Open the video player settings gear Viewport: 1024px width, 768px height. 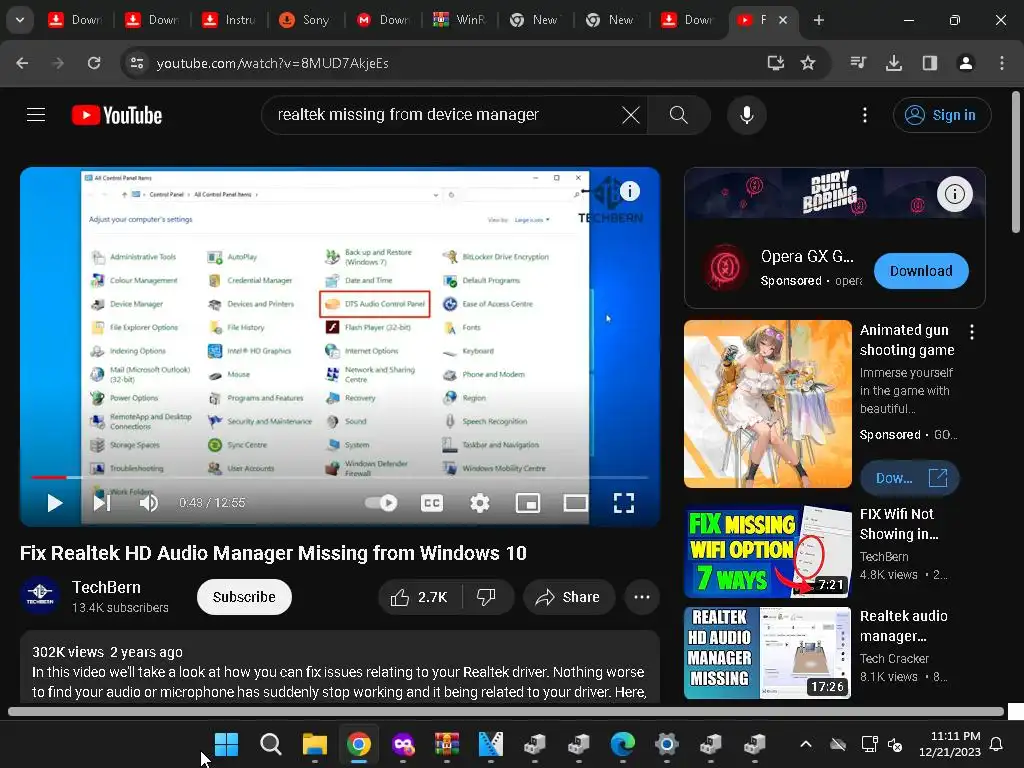480,503
